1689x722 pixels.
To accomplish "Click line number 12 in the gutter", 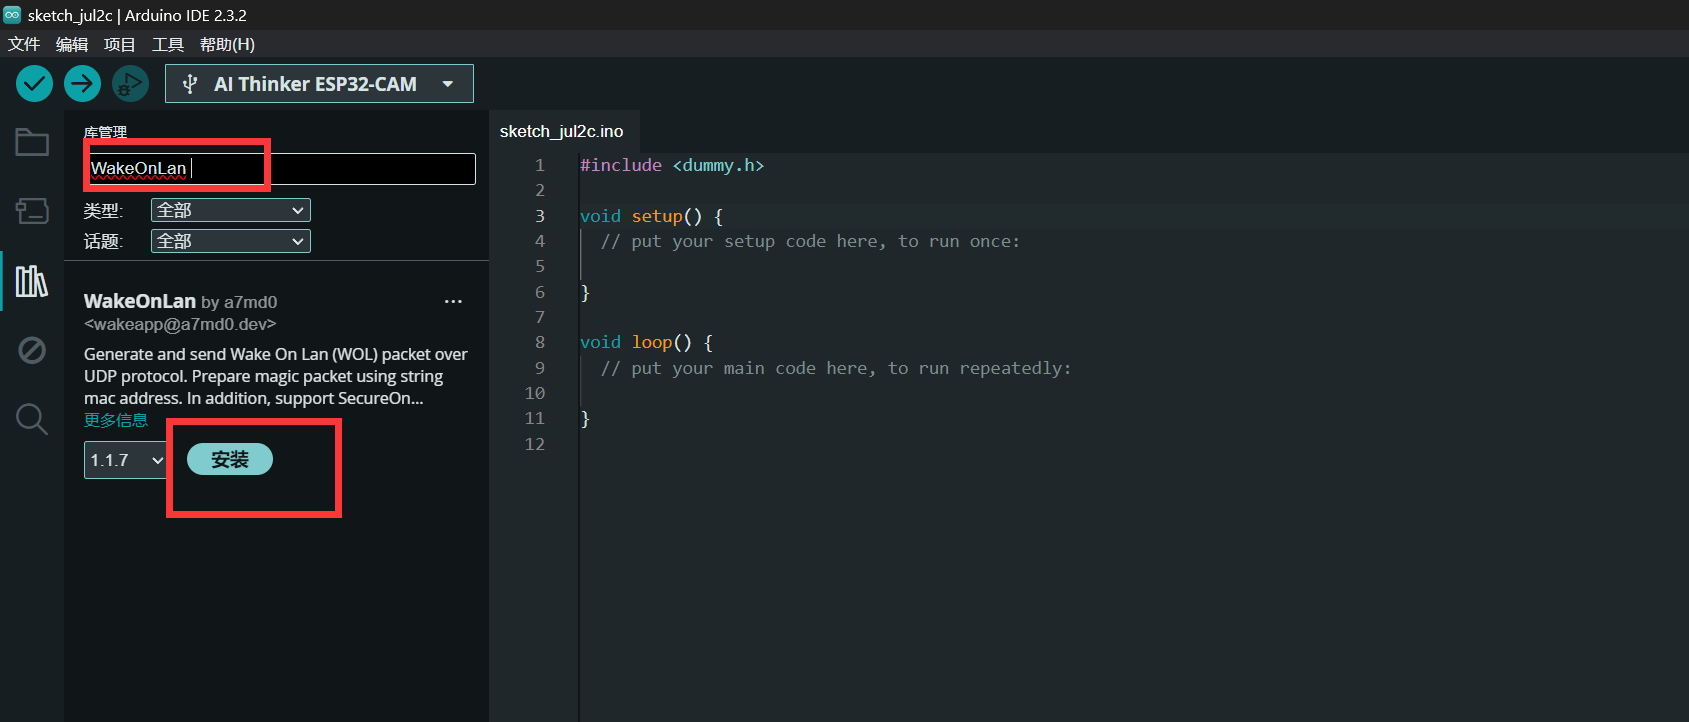I will tap(535, 444).
